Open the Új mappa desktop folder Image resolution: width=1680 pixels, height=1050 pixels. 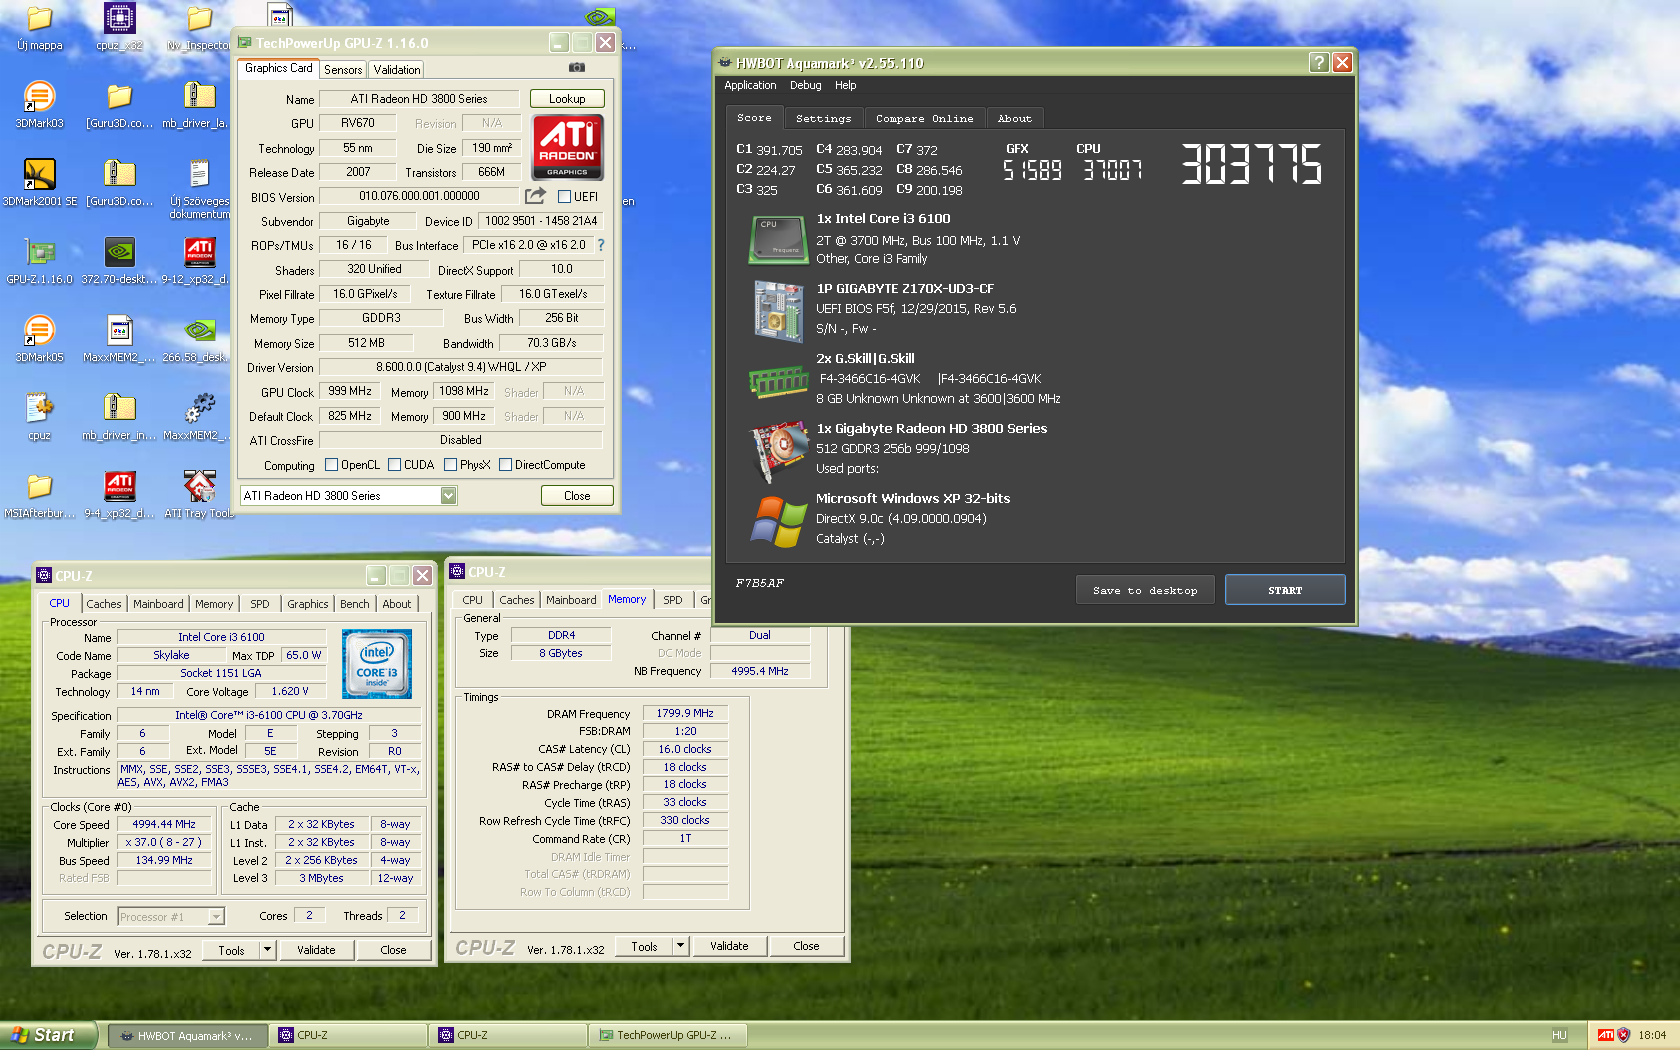coord(39,27)
